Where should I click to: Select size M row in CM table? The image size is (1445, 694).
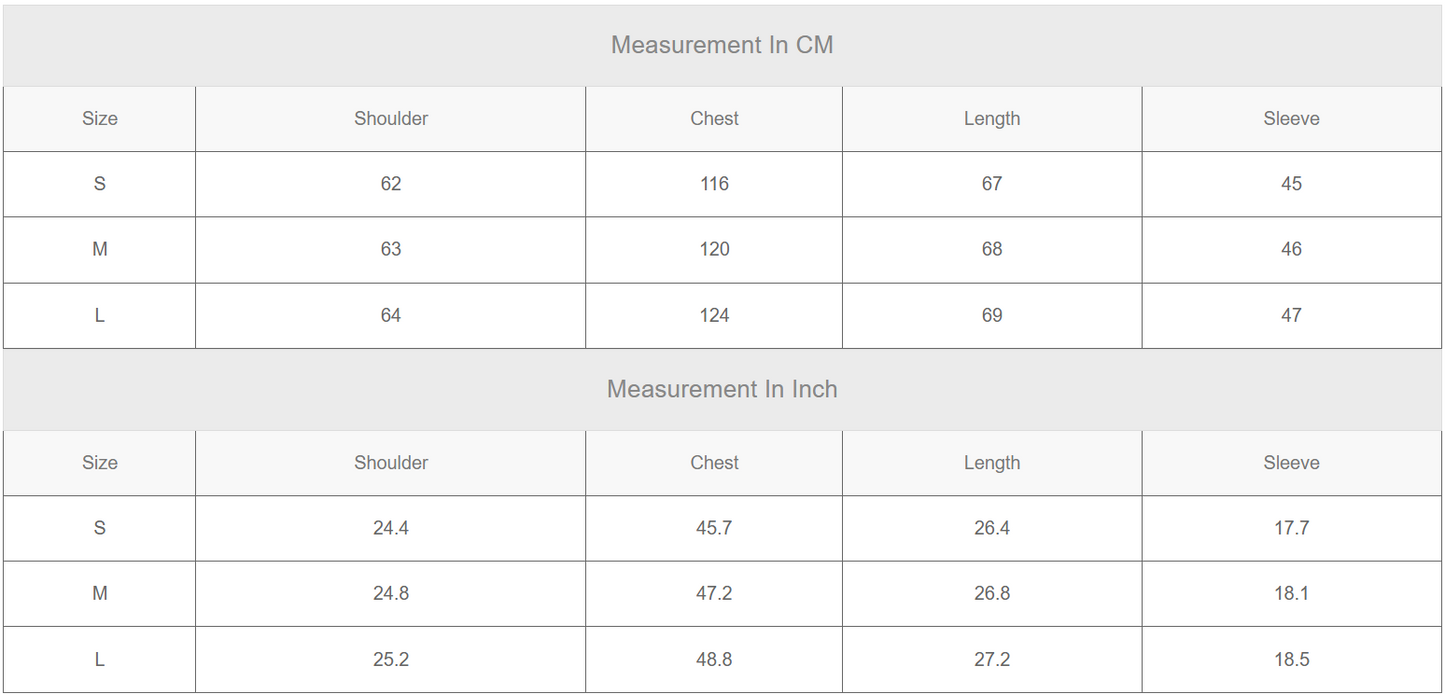722,250
